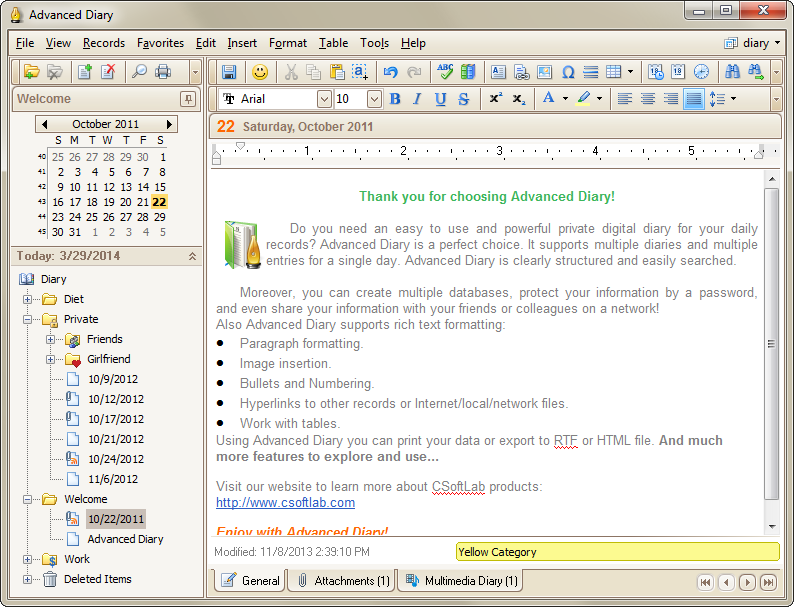Screen dimensions: 794x607
Task: Click the Copy icon
Action: [x=313, y=72]
